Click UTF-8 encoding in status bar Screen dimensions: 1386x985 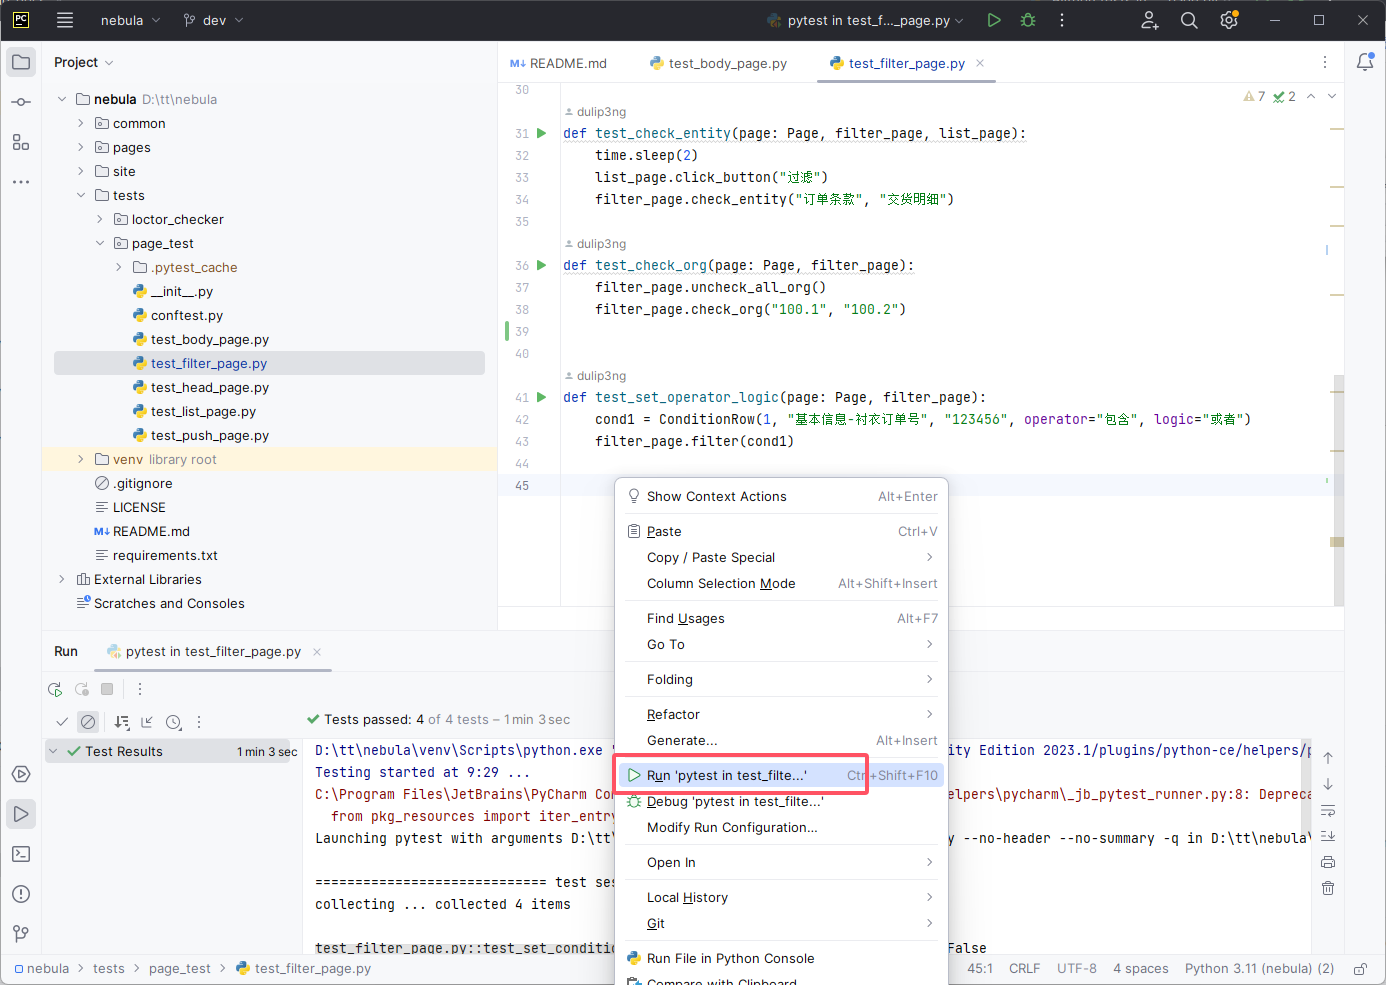click(x=1077, y=968)
